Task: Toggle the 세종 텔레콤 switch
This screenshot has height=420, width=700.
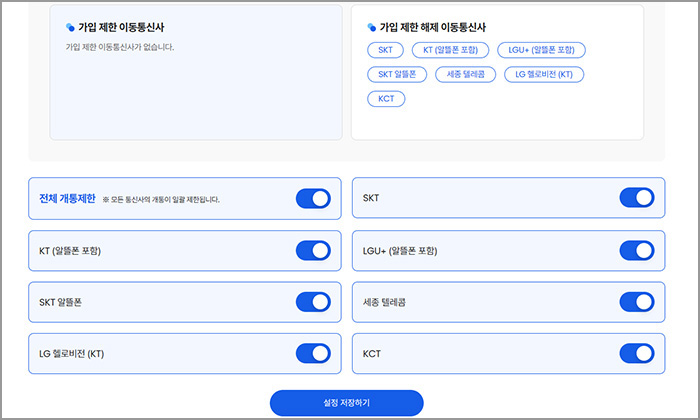Action: click(637, 302)
